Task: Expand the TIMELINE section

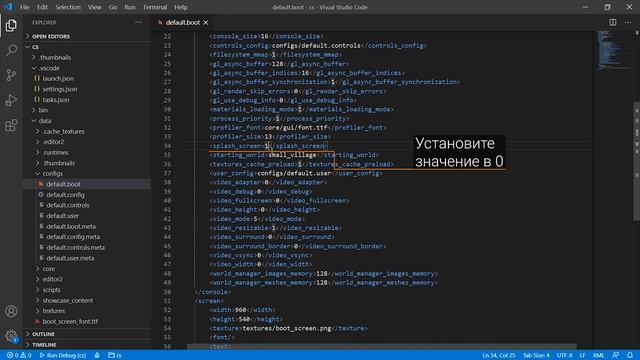Action: tap(87, 344)
